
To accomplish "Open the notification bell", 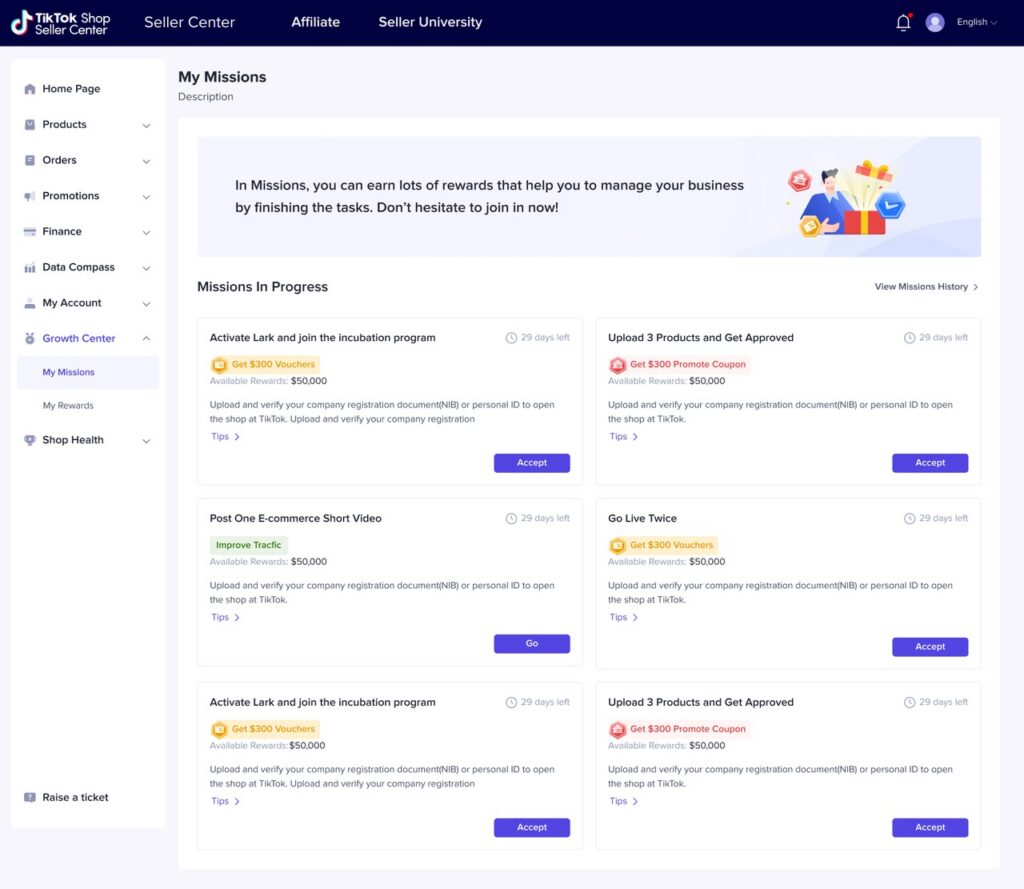I will pos(903,22).
